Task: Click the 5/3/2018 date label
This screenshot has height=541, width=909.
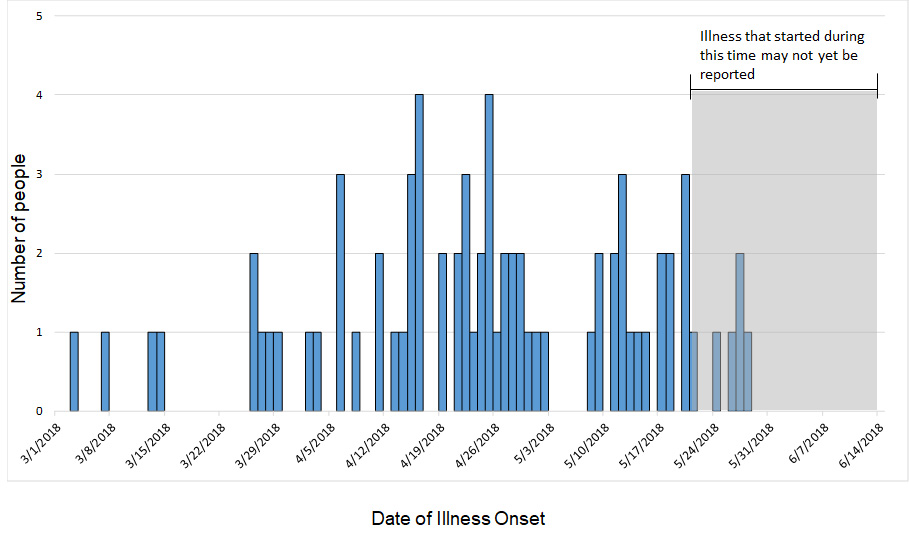Action: (x=534, y=444)
